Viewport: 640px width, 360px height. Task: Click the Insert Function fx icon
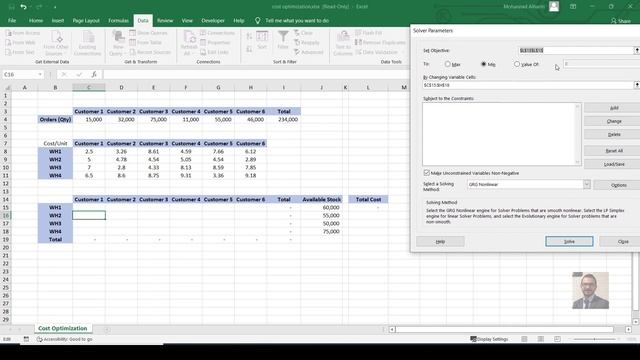coord(94,74)
